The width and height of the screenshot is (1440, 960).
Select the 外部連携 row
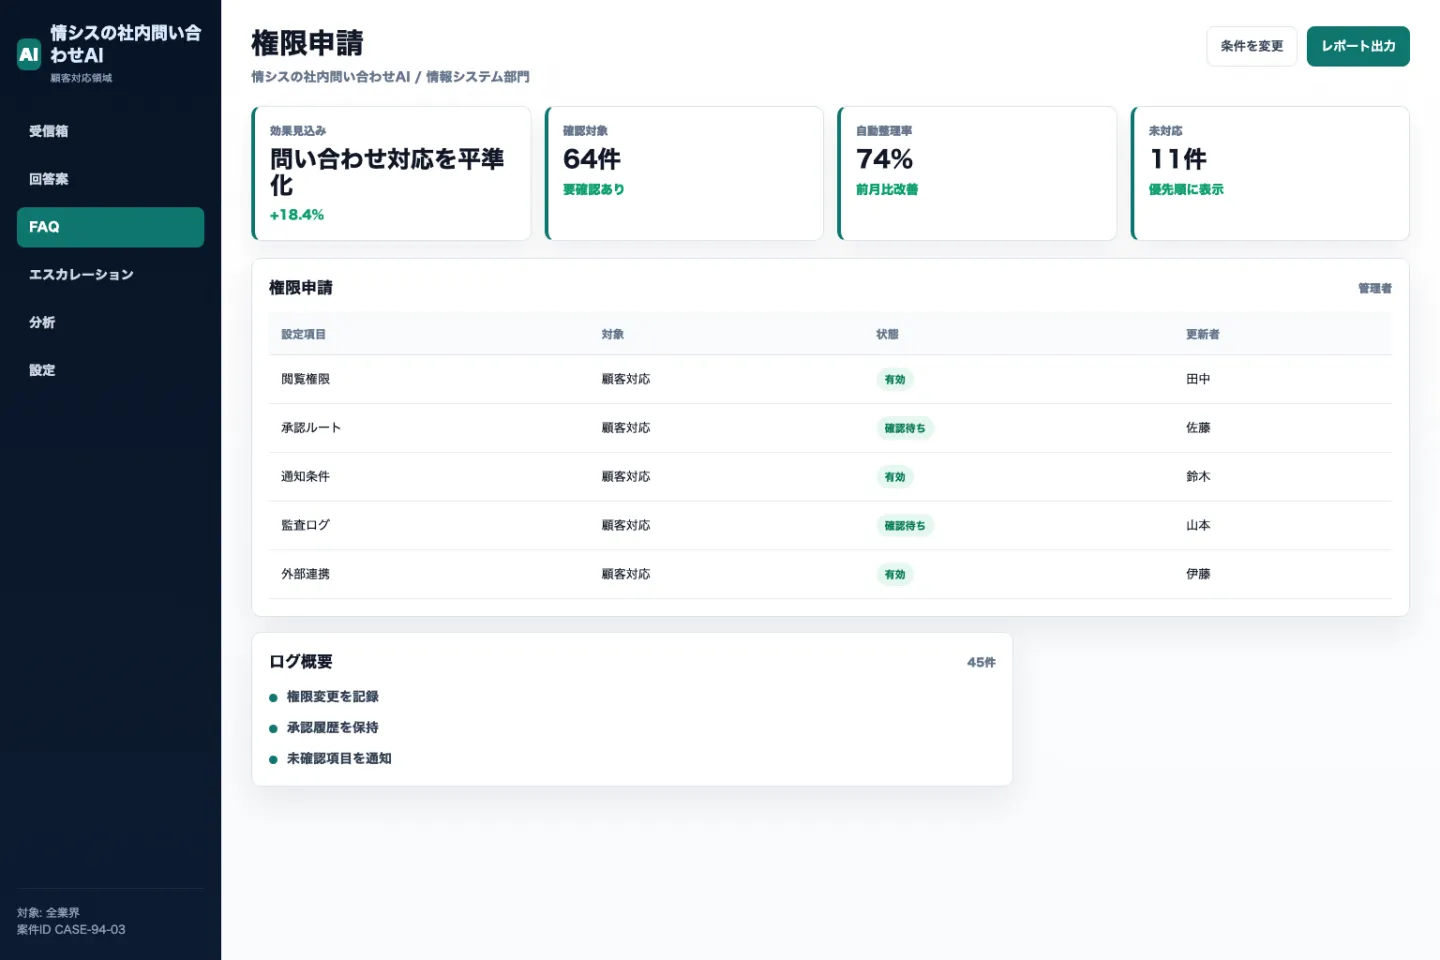pos(830,574)
